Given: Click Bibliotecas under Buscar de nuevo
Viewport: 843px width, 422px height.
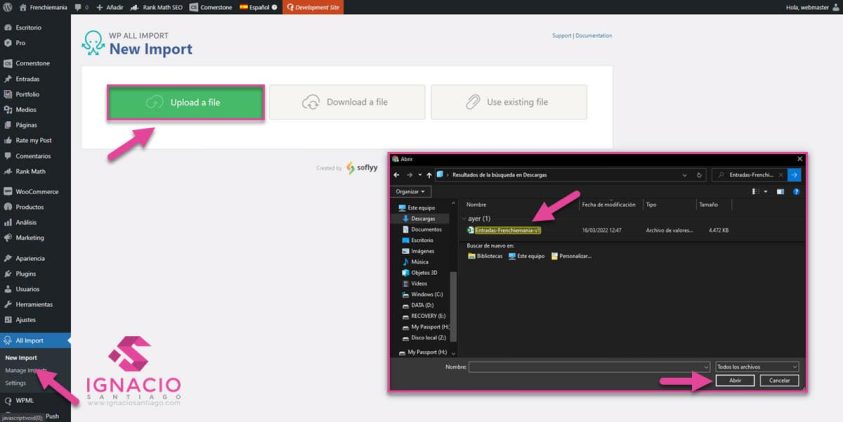Looking at the screenshot, I should 485,256.
